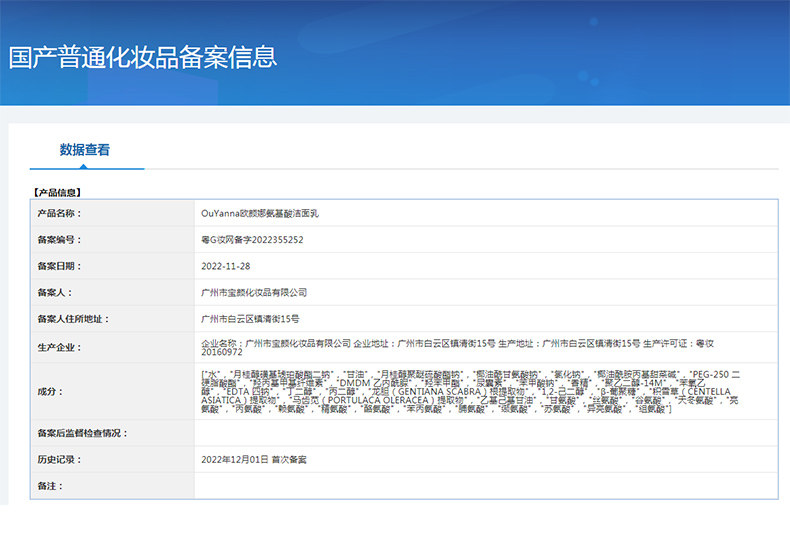This screenshot has height=545, width=790.
Task: Click the 备案人住所地址 row label
Action: point(72,319)
